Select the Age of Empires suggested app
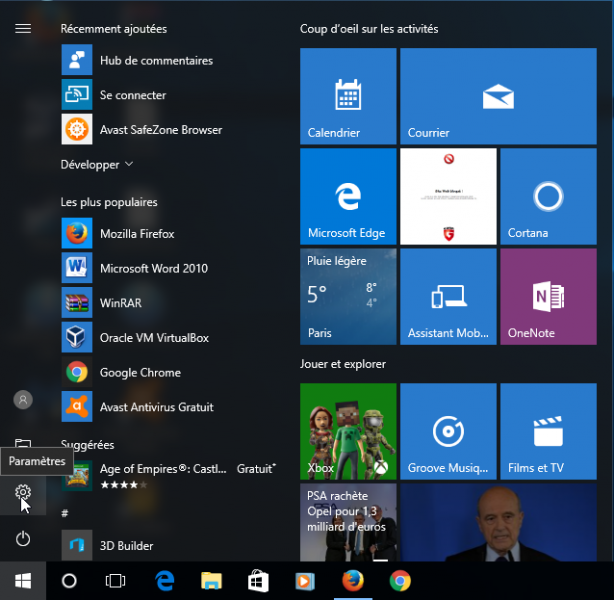Image resolution: width=614 pixels, height=600 pixels. [169, 475]
